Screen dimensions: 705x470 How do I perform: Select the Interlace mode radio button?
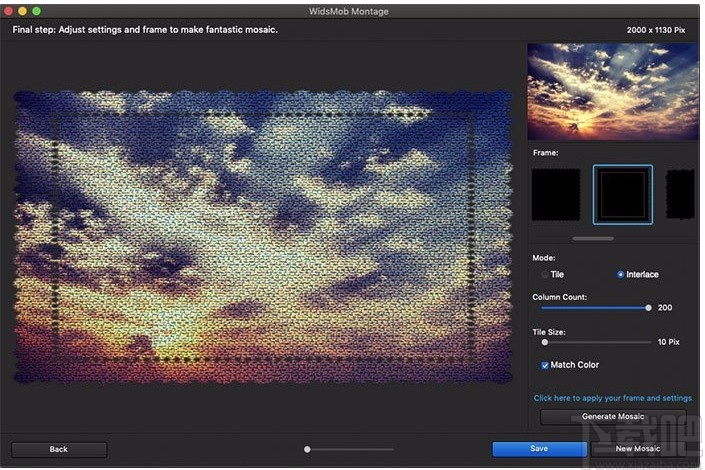click(621, 274)
